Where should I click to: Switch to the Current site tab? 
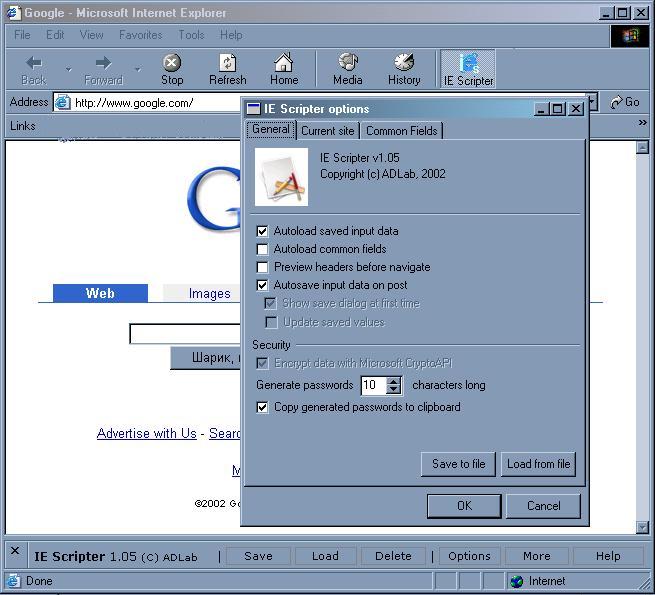pos(328,131)
